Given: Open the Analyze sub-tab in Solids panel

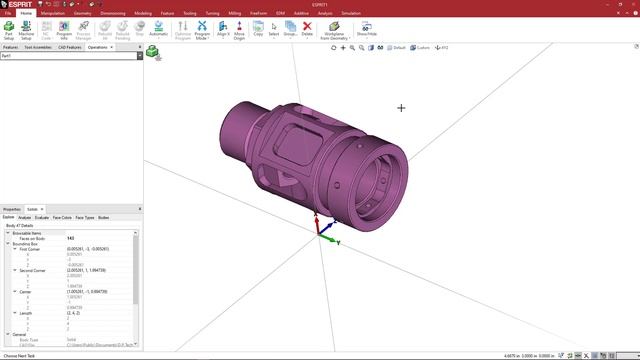Looking at the screenshot, I should [x=24, y=218].
